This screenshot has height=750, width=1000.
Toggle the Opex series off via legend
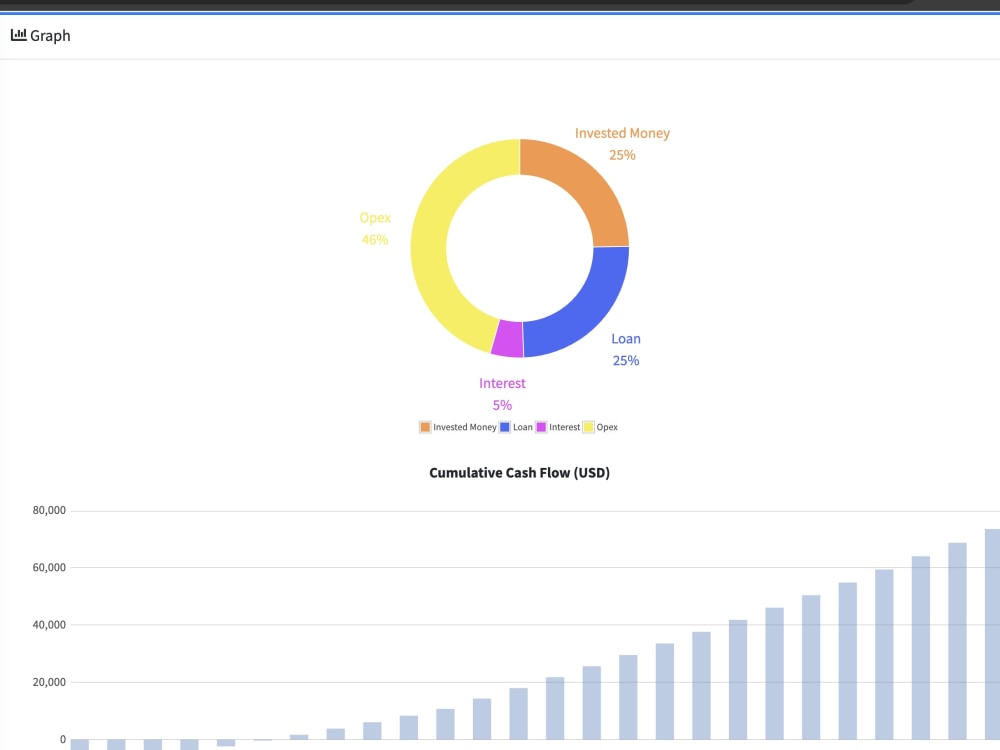click(605, 427)
